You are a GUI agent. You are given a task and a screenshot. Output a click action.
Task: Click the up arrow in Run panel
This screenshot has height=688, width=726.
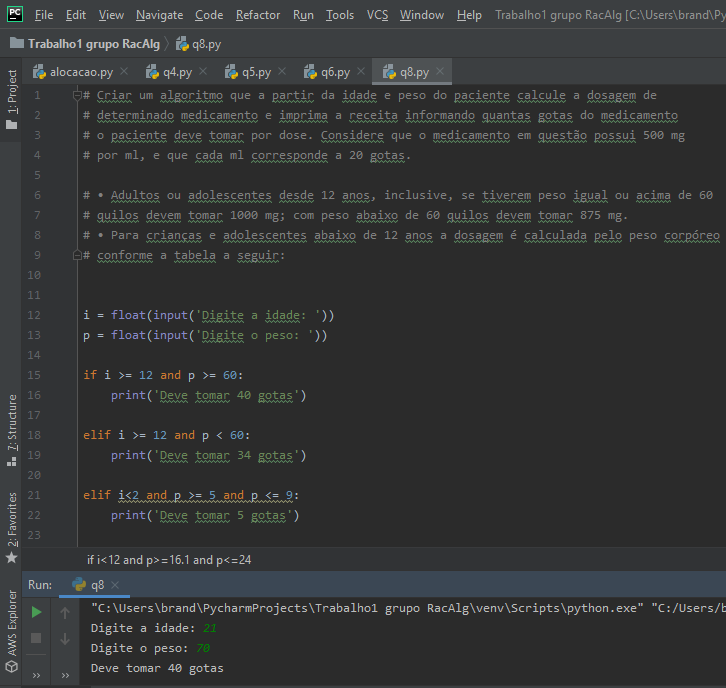(x=65, y=613)
